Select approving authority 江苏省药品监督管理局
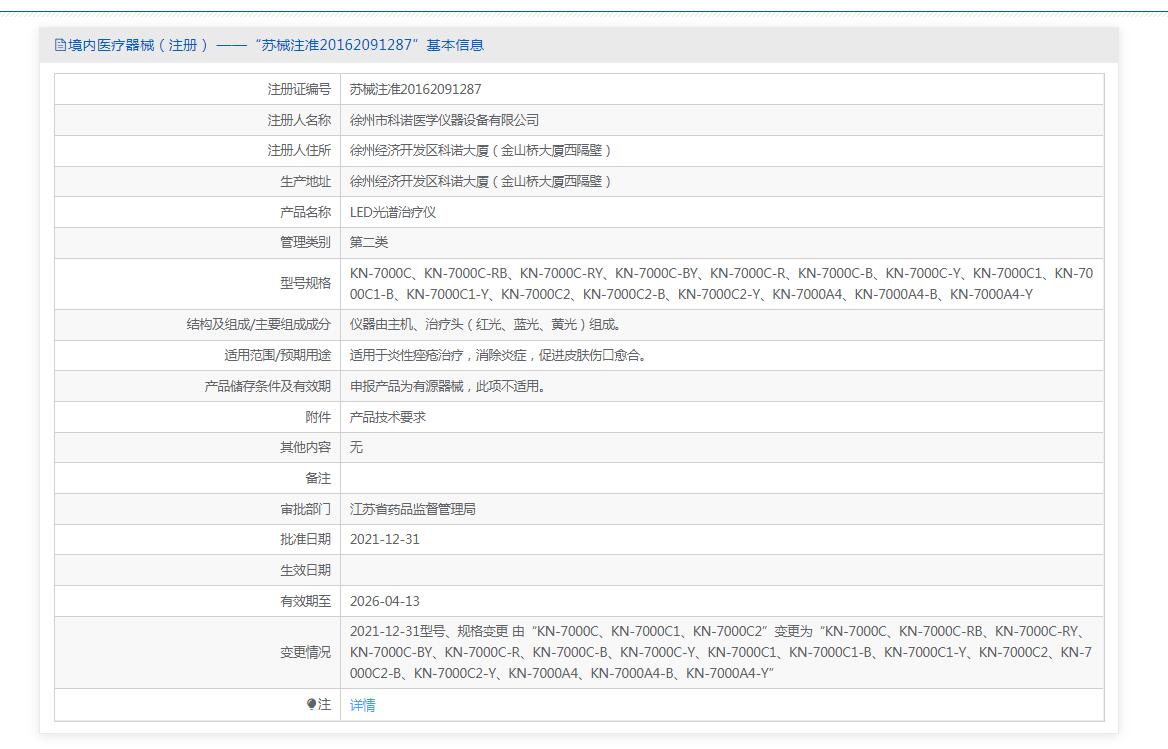 tap(413, 509)
